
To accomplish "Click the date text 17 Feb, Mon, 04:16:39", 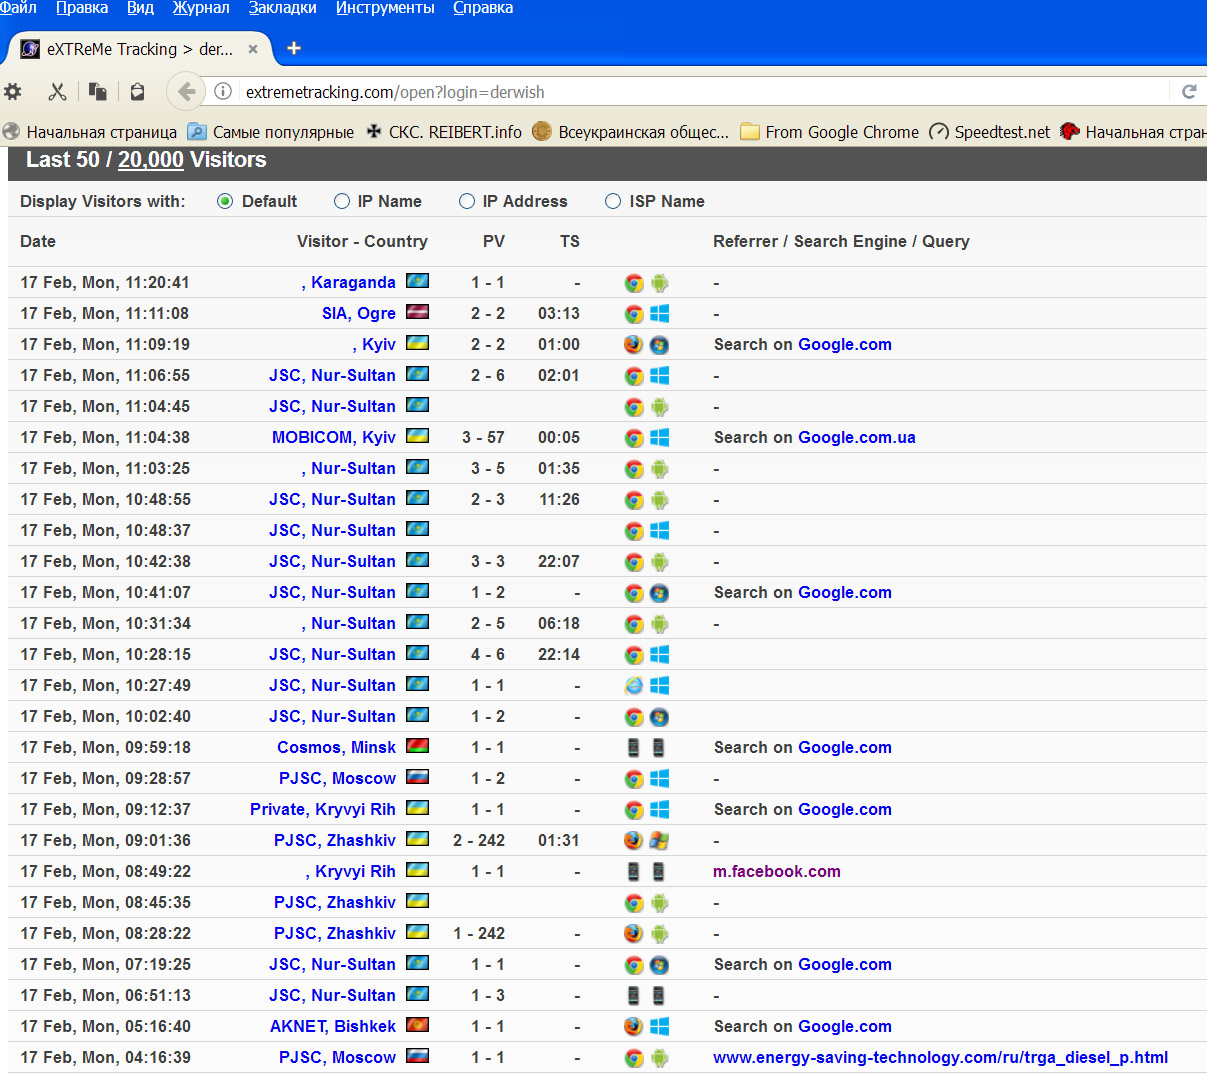I will click(x=105, y=1057).
